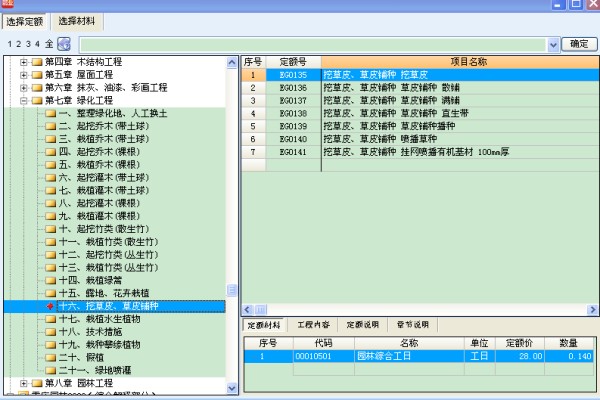The image size is (600, 400).
Task: Open 十三、栽植竹类(丛生竹) folder
Action: click(108, 268)
